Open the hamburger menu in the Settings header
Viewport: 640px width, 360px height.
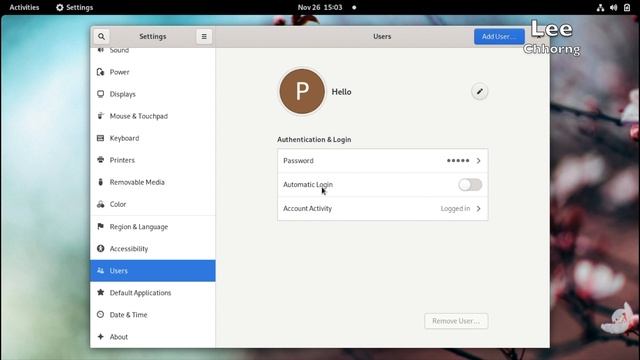coord(204,37)
